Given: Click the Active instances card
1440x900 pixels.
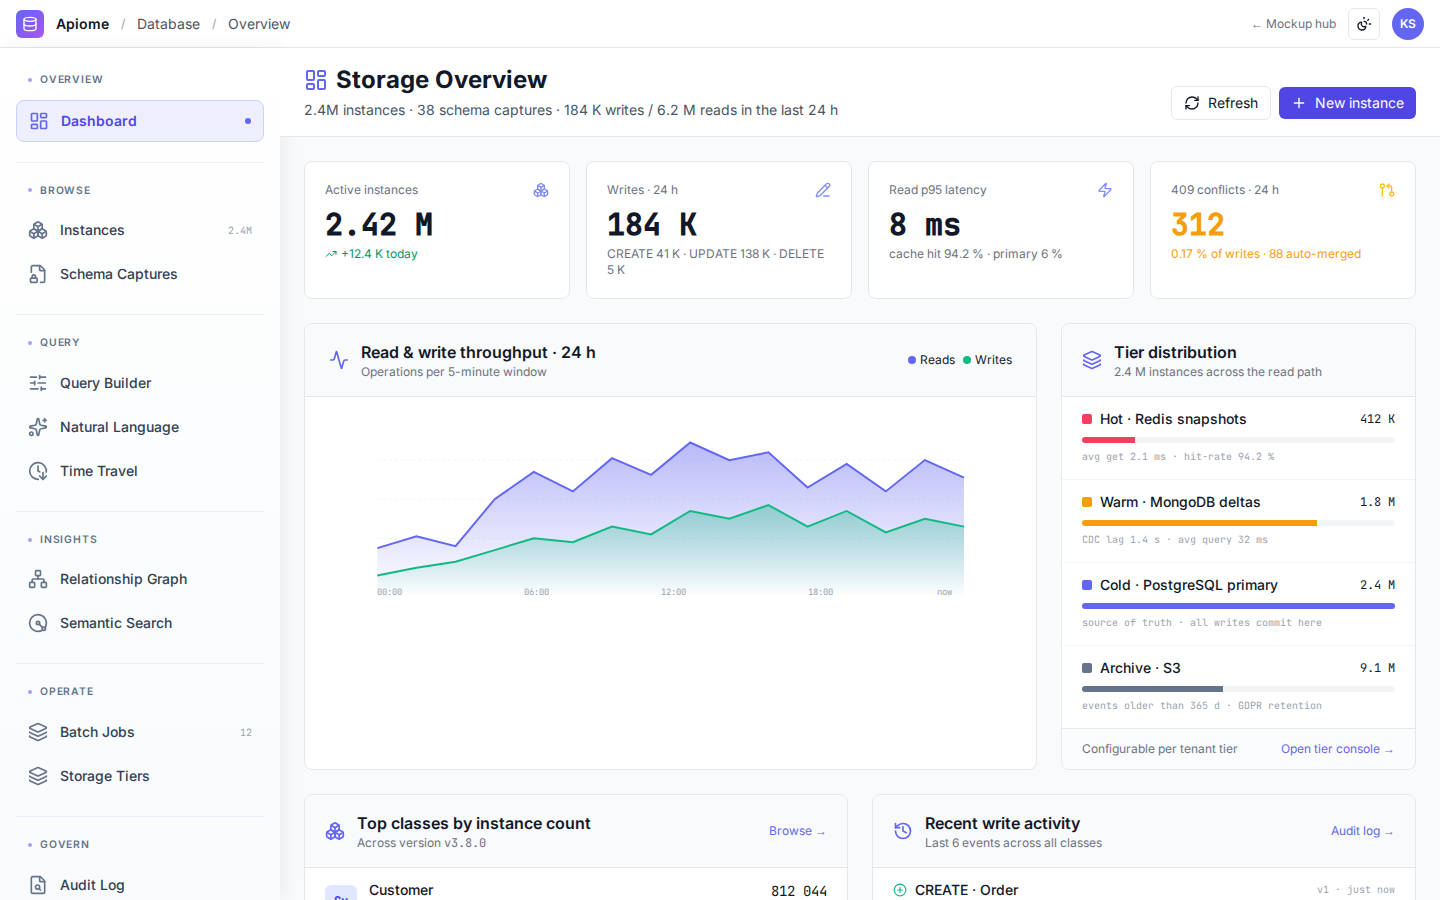Looking at the screenshot, I should (437, 230).
